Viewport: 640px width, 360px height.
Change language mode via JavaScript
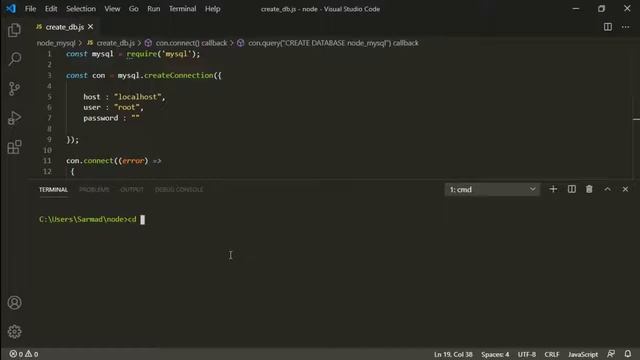(x=583, y=354)
